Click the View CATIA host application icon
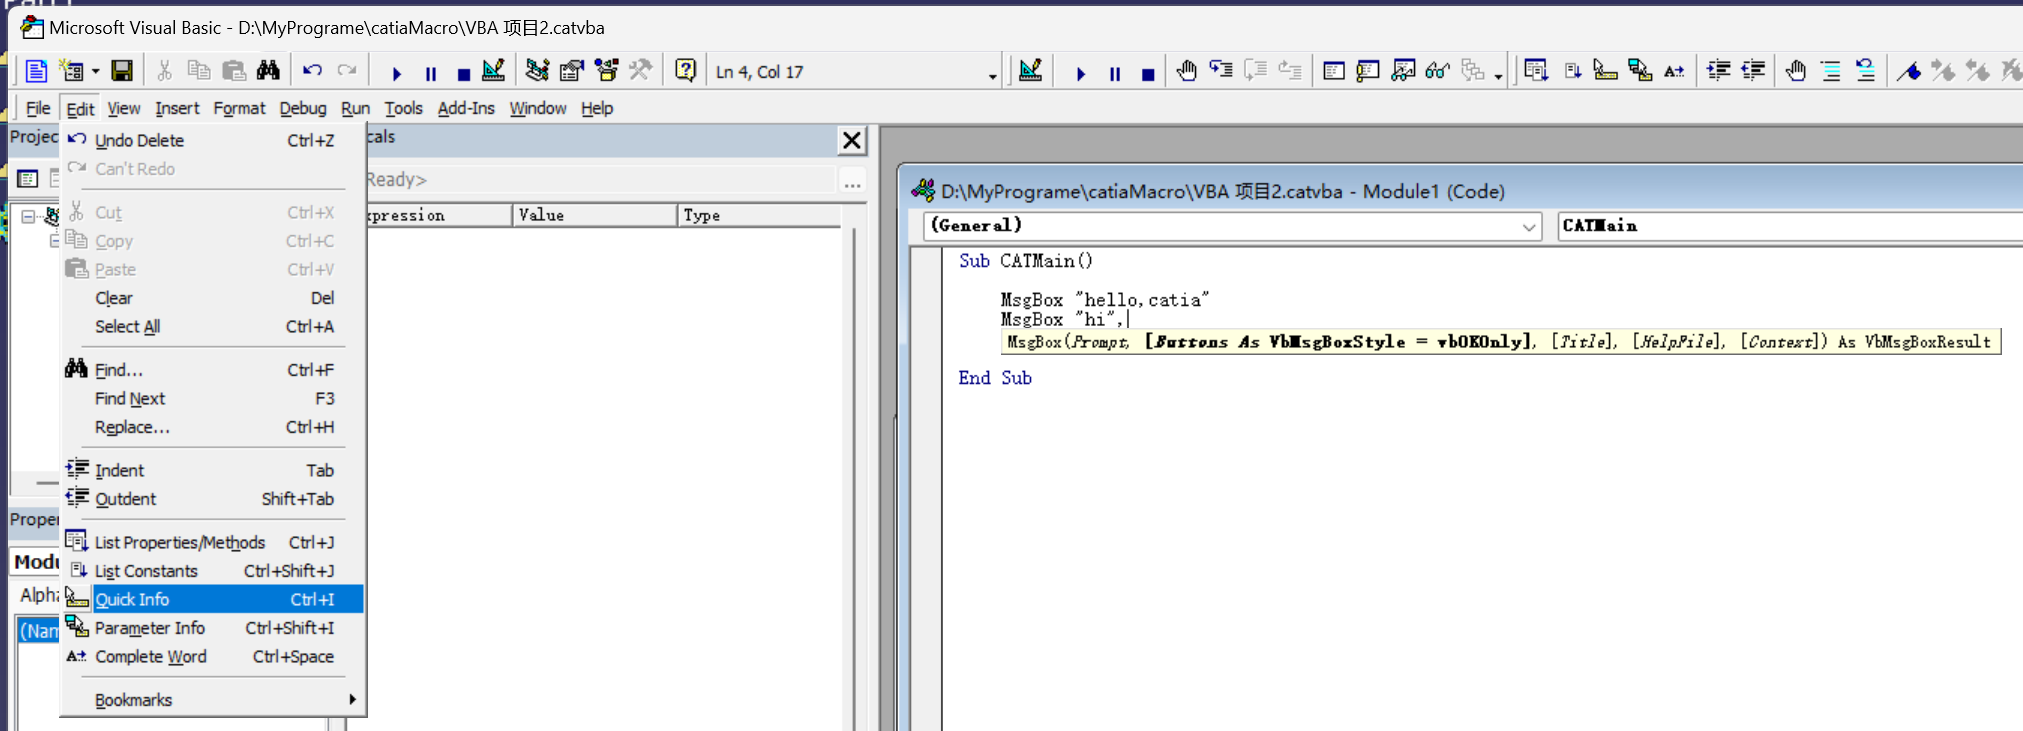 coord(36,71)
